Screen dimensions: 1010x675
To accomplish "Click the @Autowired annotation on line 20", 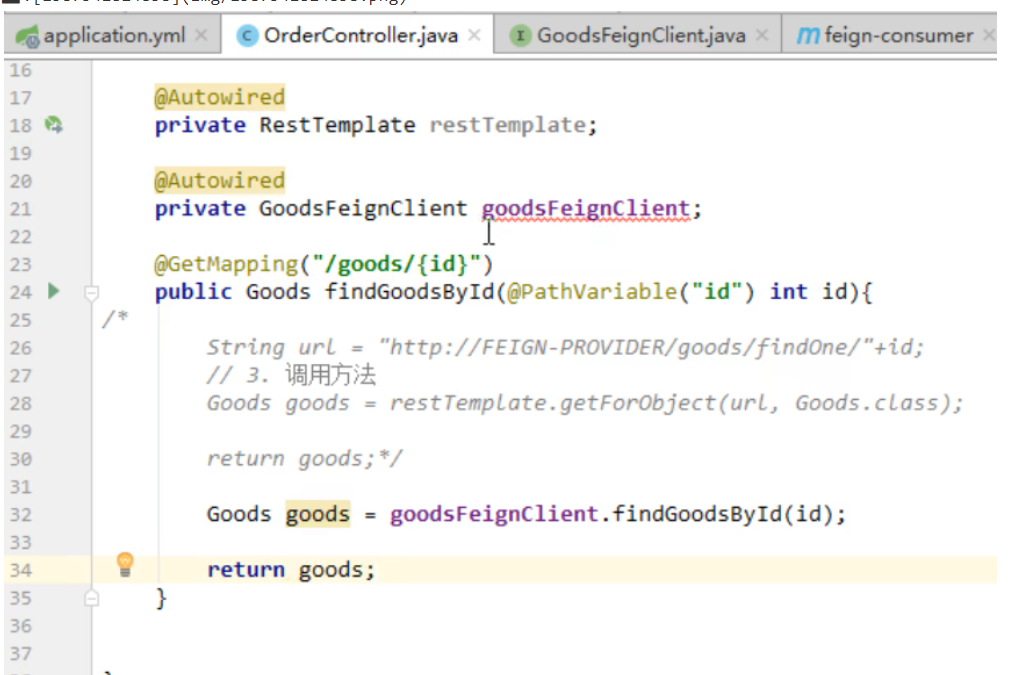I will click(x=220, y=181).
